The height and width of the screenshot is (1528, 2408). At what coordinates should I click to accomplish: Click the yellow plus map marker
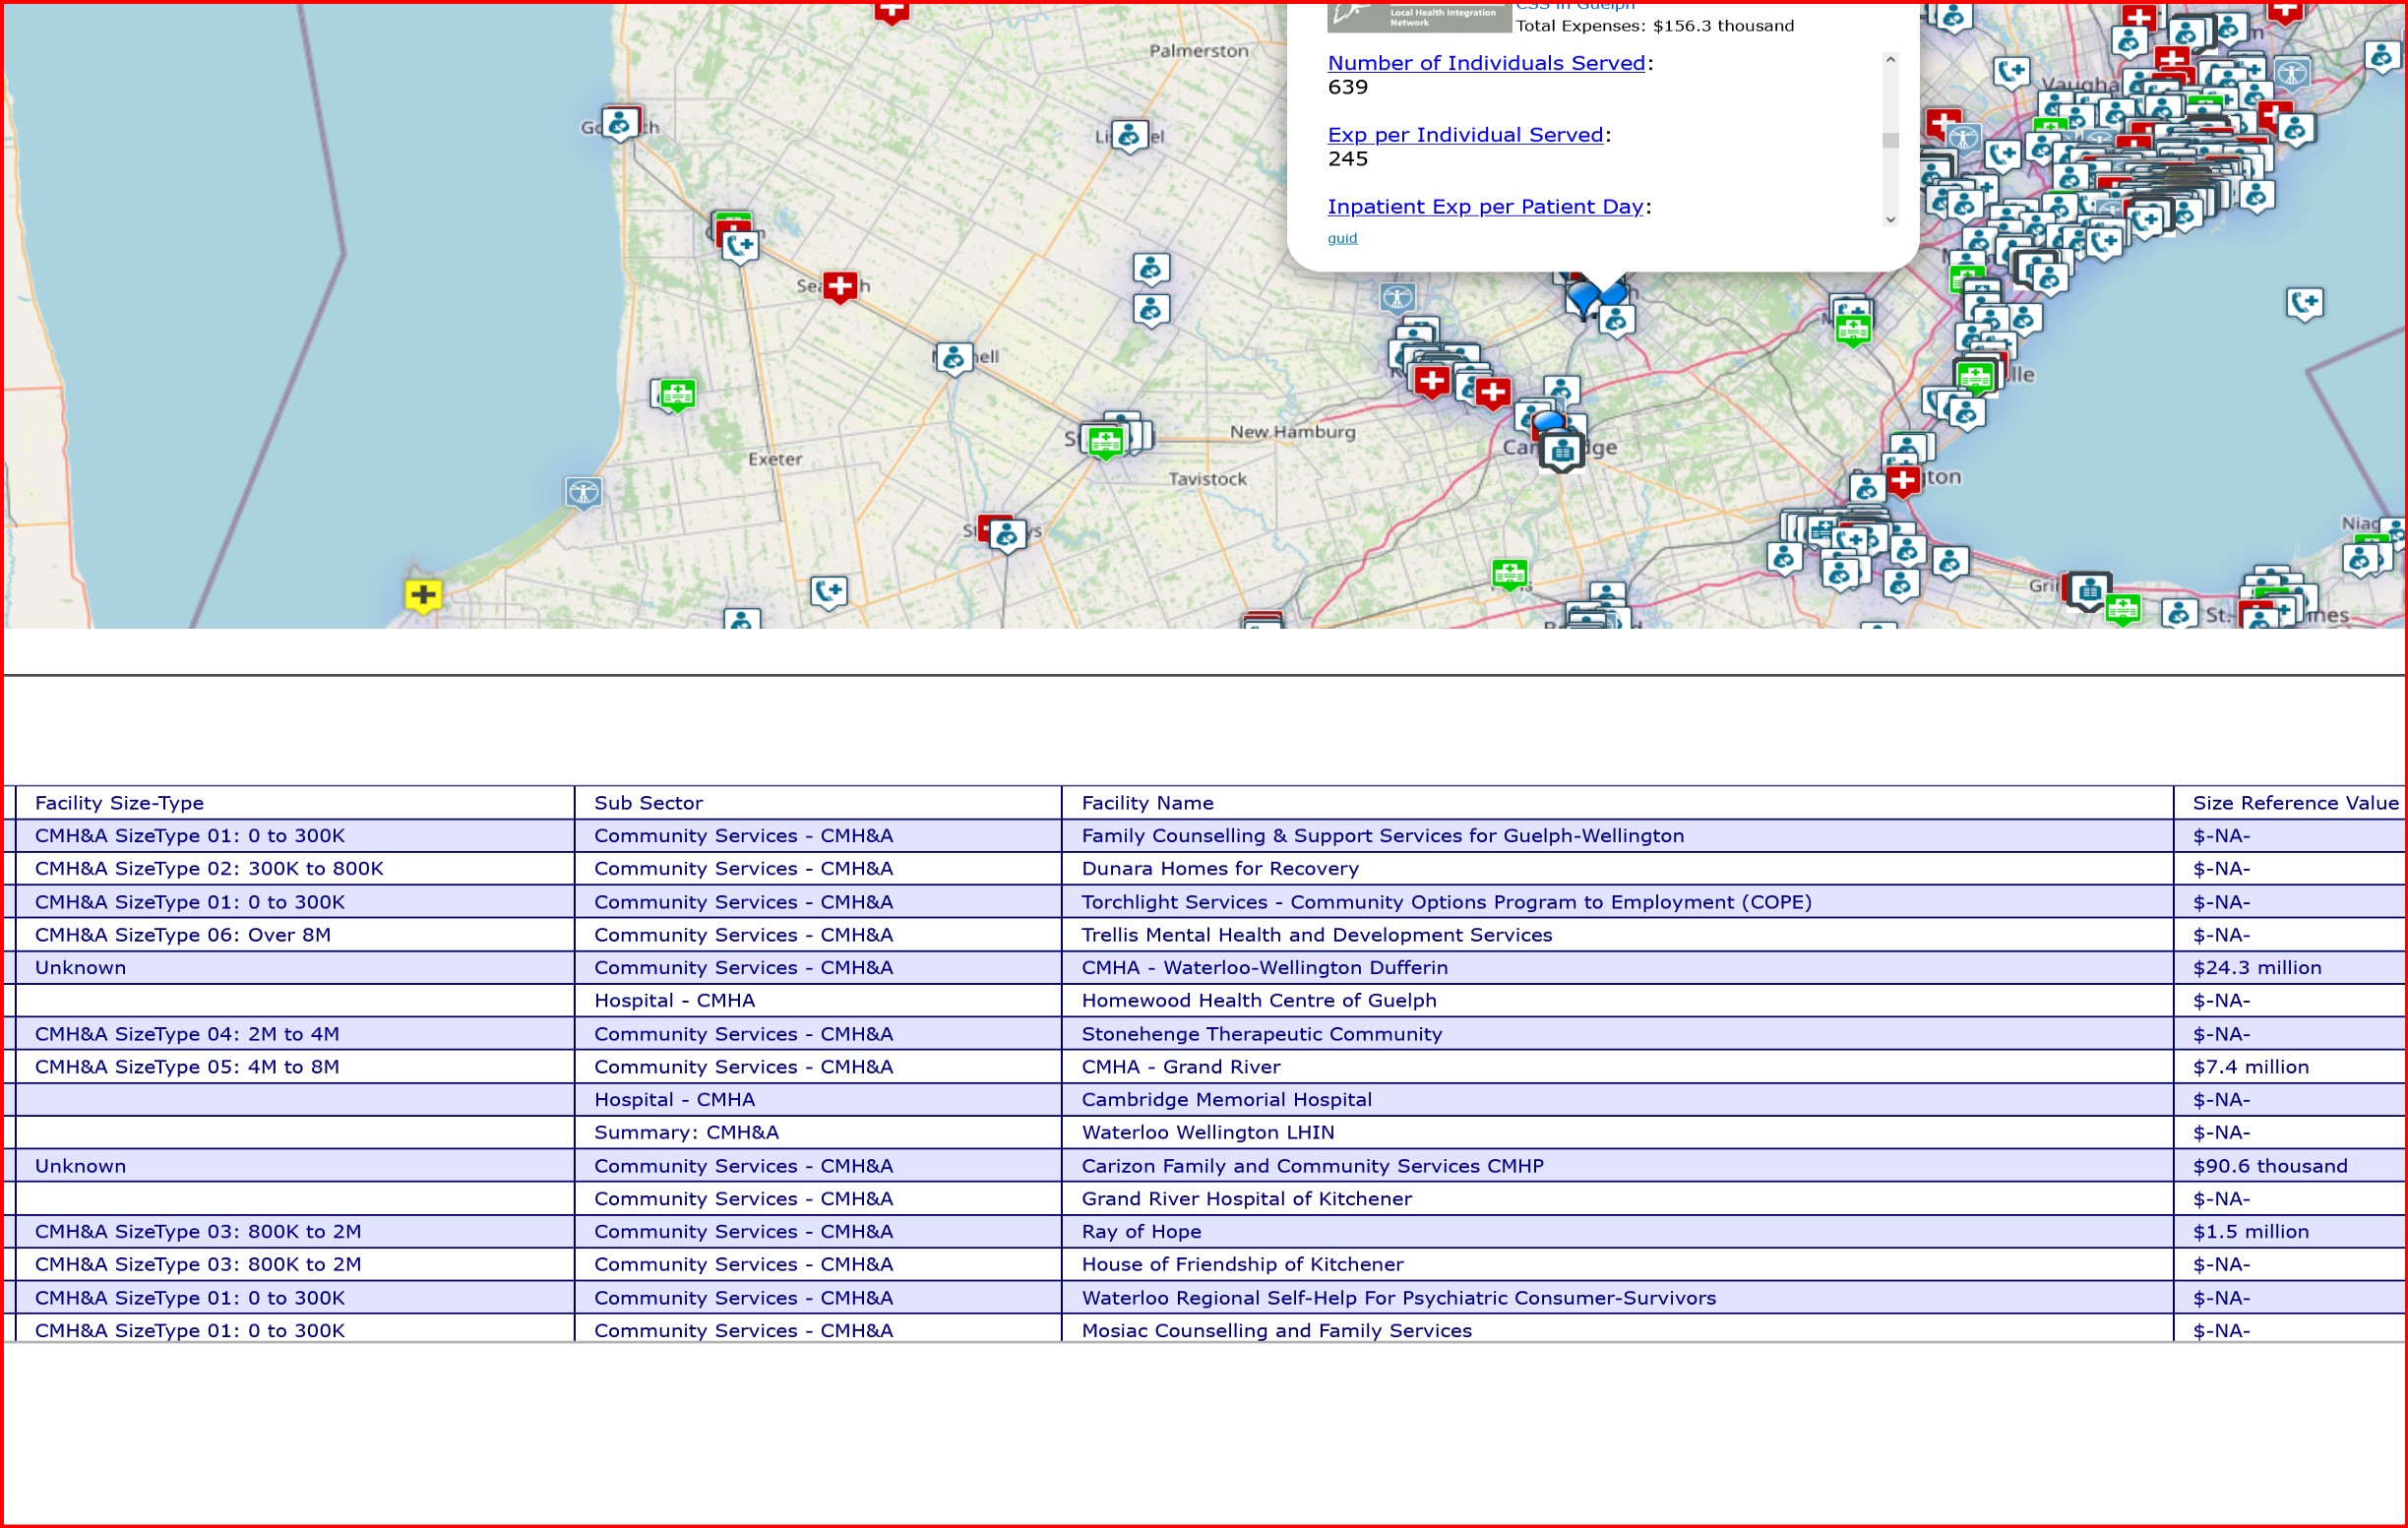point(423,595)
